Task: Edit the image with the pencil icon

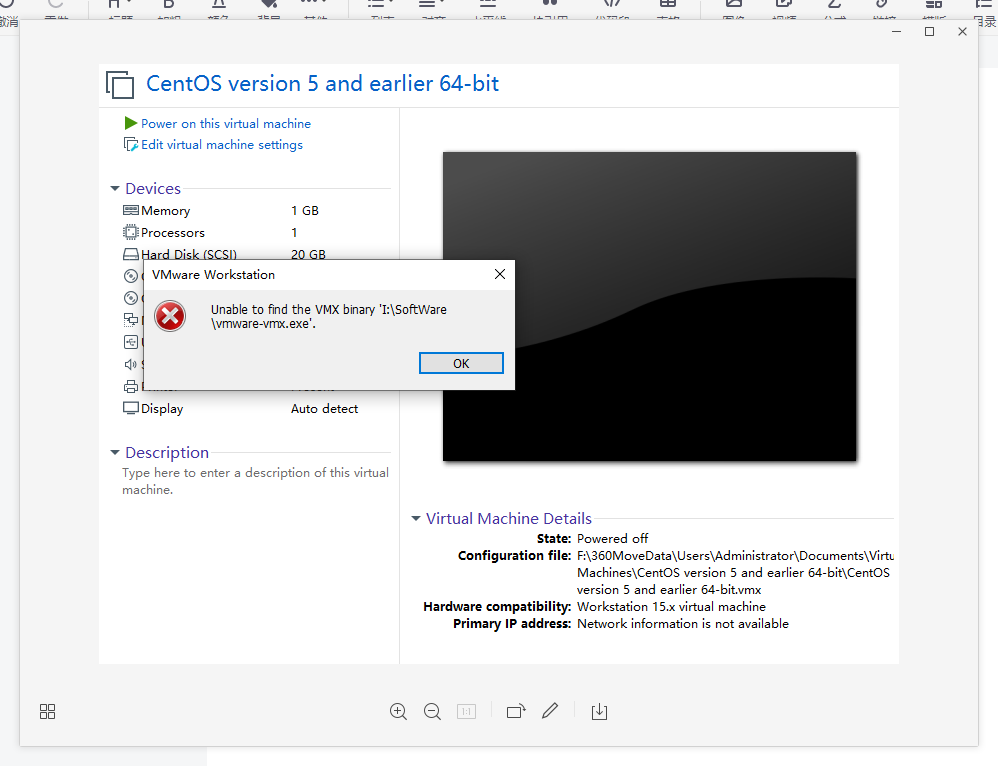Action: click(x=550, y=711)
